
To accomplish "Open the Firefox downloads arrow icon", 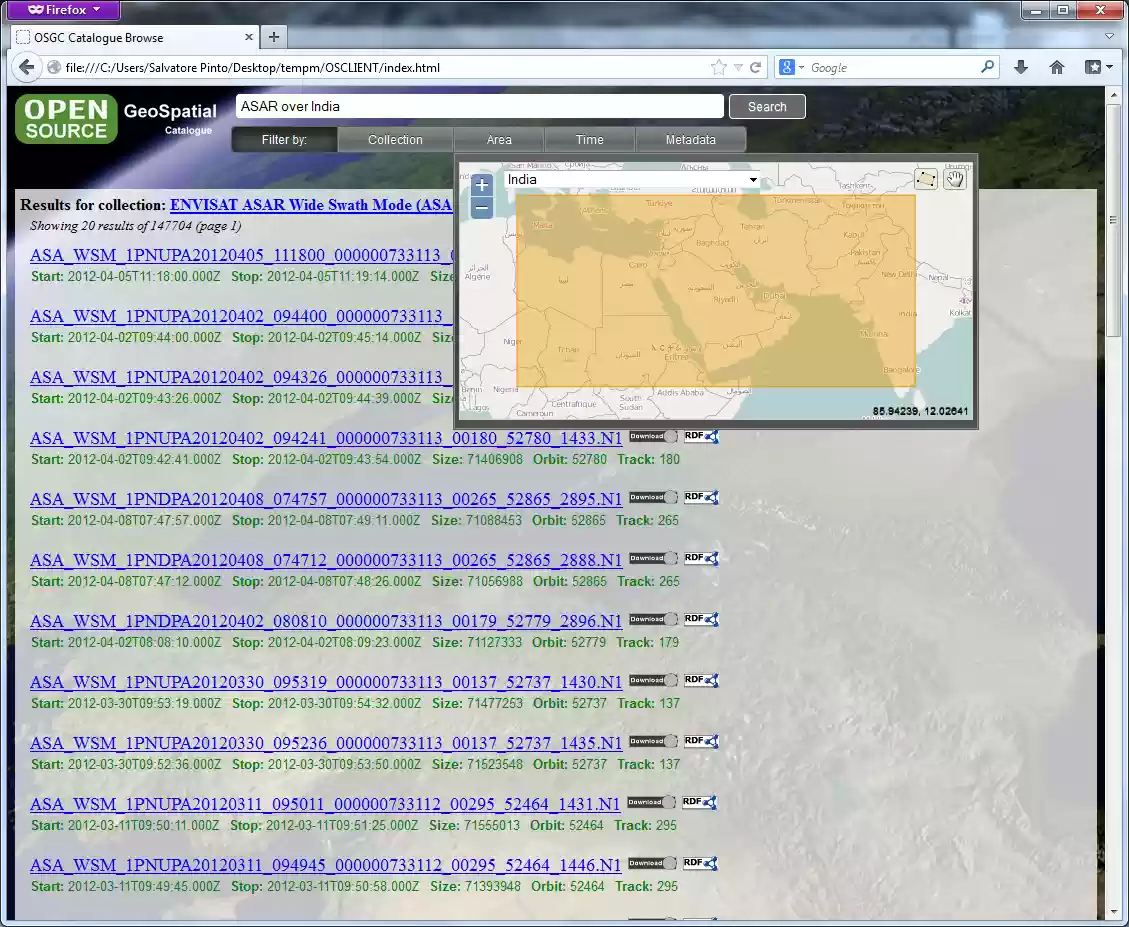I will (1020, 66).
